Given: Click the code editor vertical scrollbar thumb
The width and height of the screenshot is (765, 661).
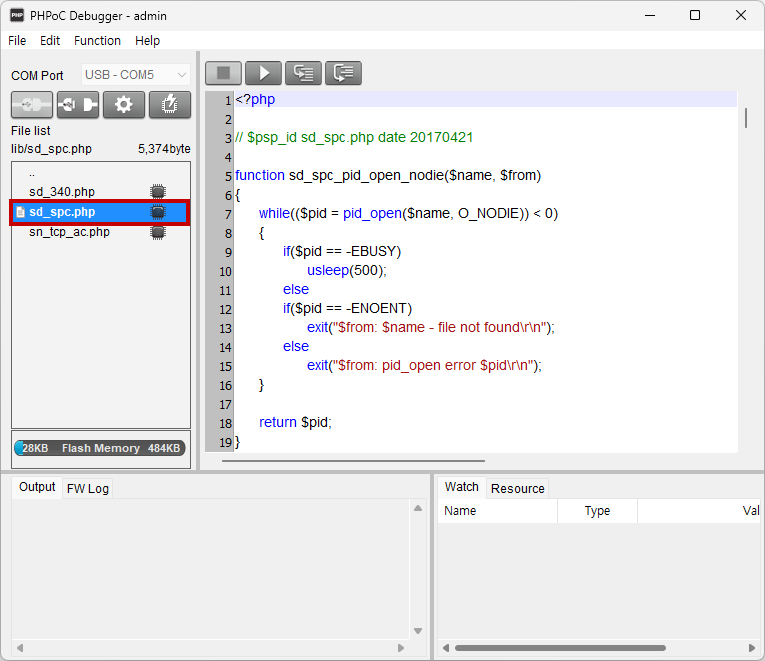Looking at the screenshot, I should 746,118.
